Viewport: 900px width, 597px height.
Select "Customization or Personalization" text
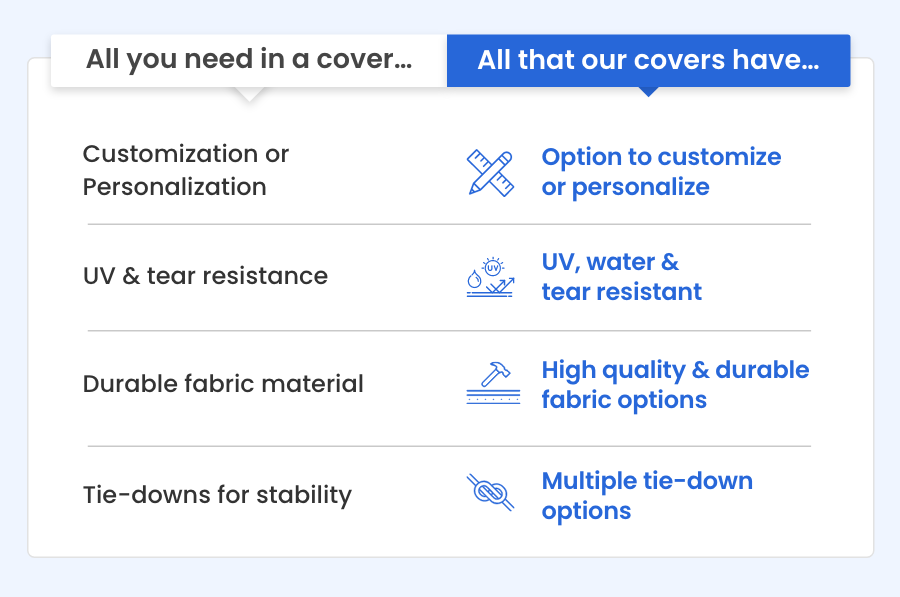tap(186, 170)
